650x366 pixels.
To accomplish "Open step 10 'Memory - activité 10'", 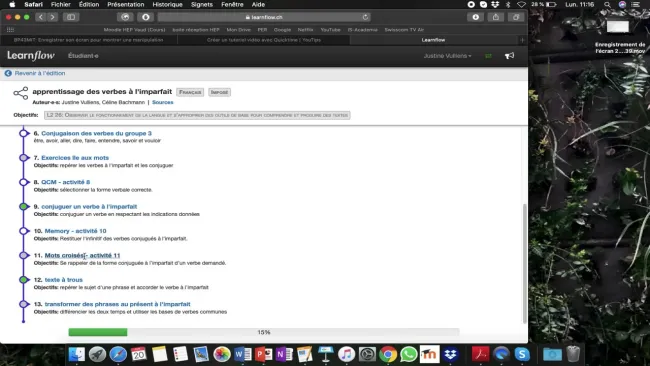I will tap(75, 231).
